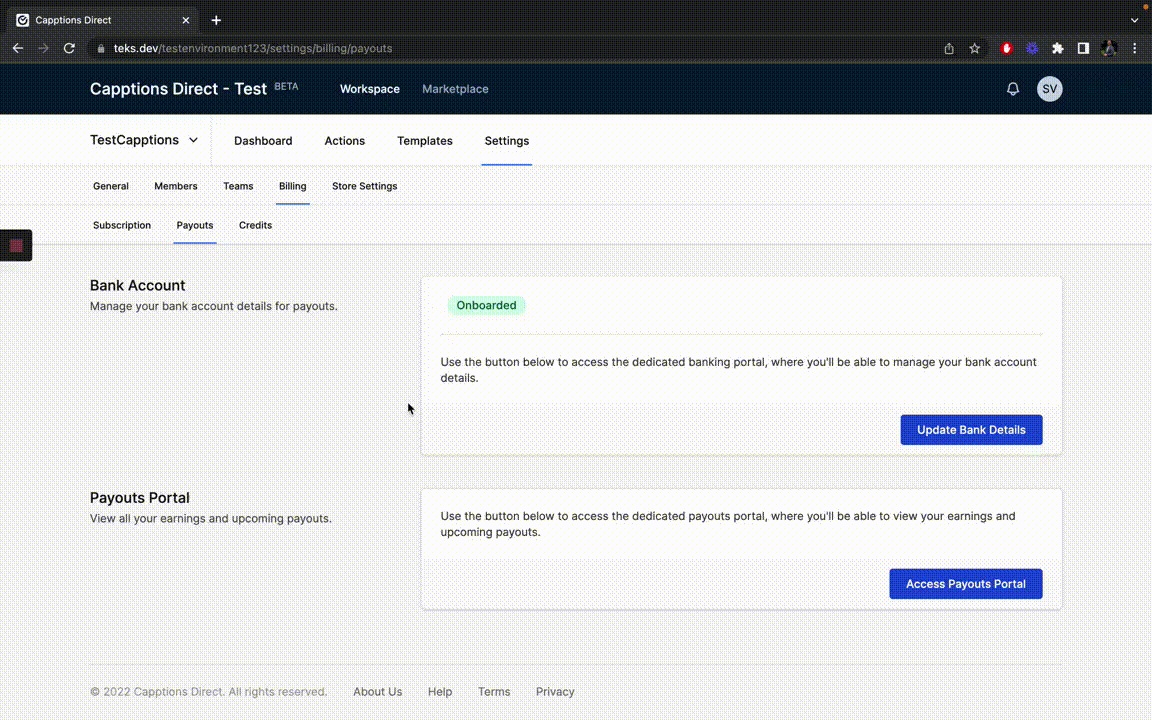Open the Chrome three-dot menu
1152x720 pixels.
point(1134,48)
